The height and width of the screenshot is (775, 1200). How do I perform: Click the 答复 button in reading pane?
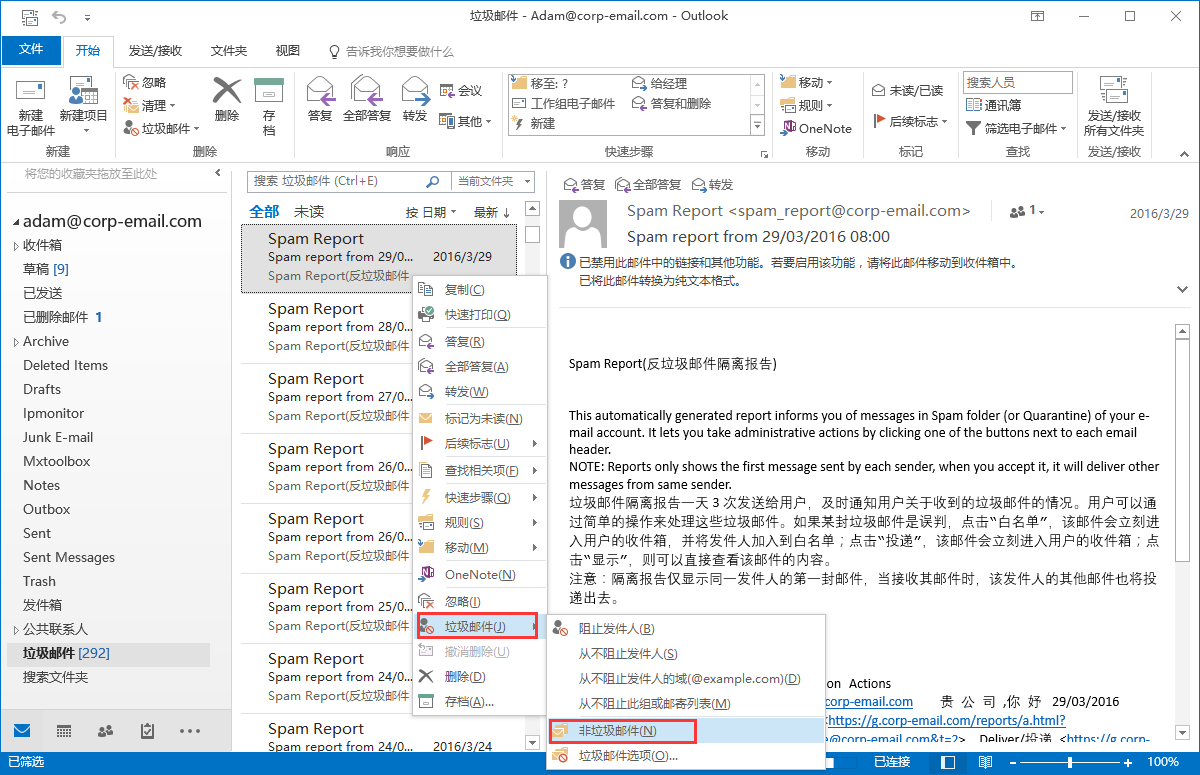click(585, 185)
